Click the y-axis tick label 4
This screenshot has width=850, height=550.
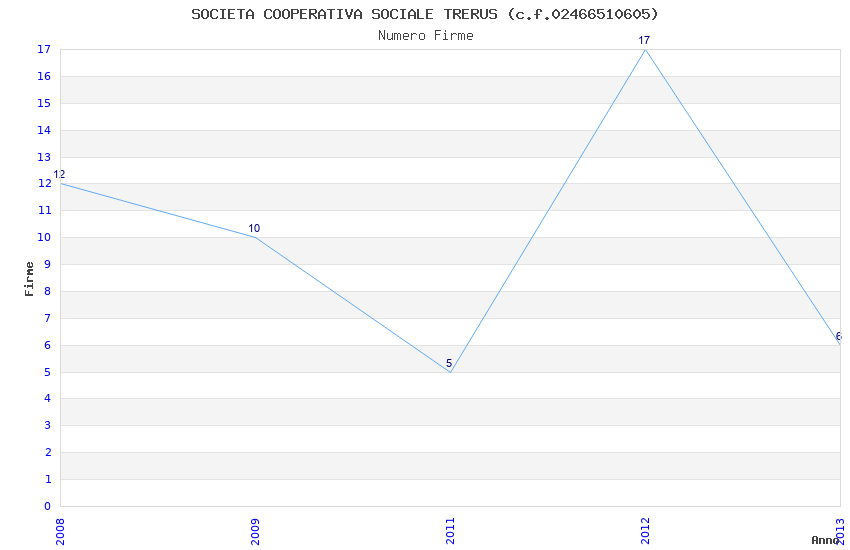48,398
